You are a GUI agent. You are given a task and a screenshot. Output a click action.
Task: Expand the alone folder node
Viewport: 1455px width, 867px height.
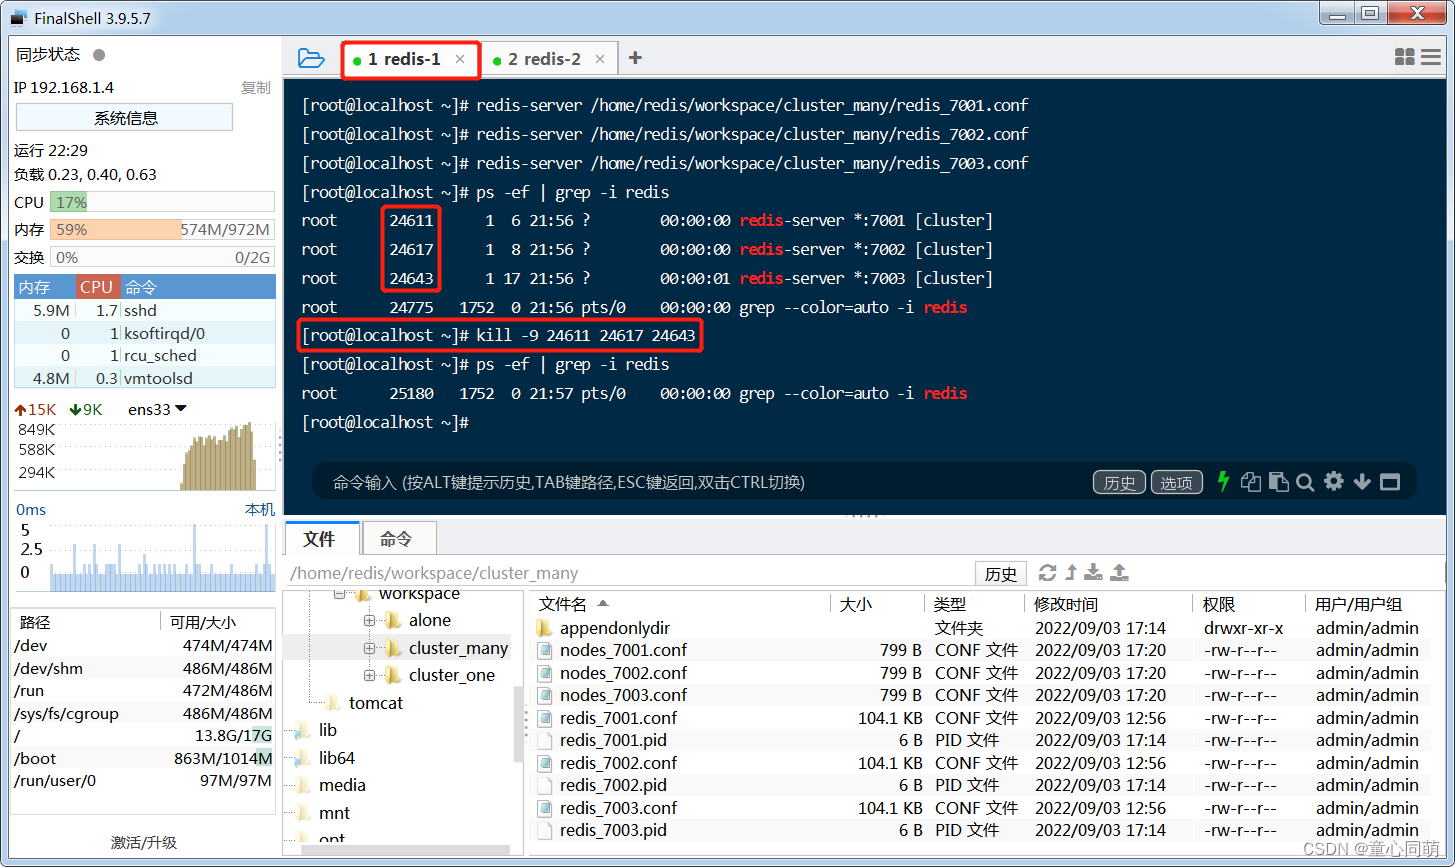point(369,621)
